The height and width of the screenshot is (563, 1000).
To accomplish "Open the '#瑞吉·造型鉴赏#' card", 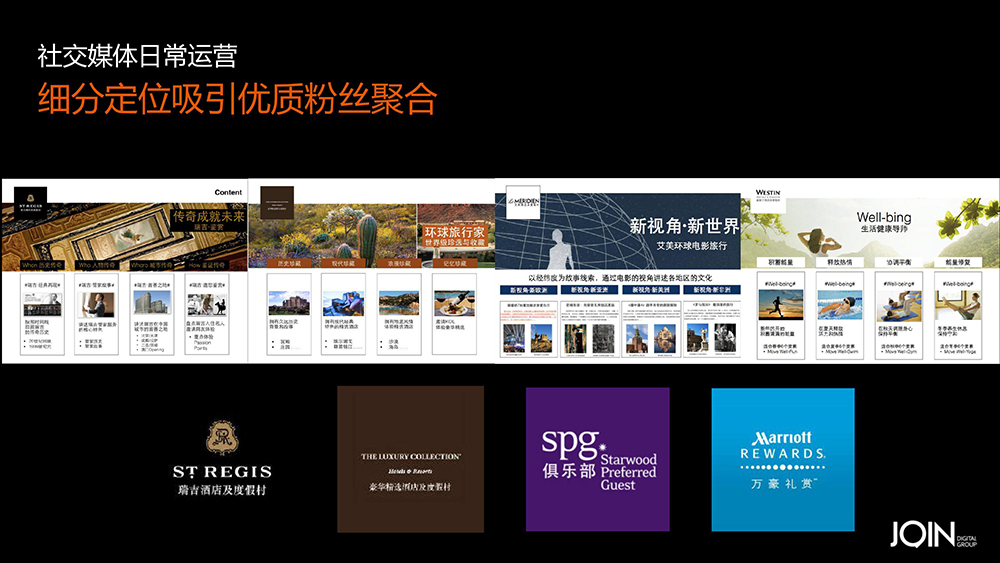I will (207, 315).
